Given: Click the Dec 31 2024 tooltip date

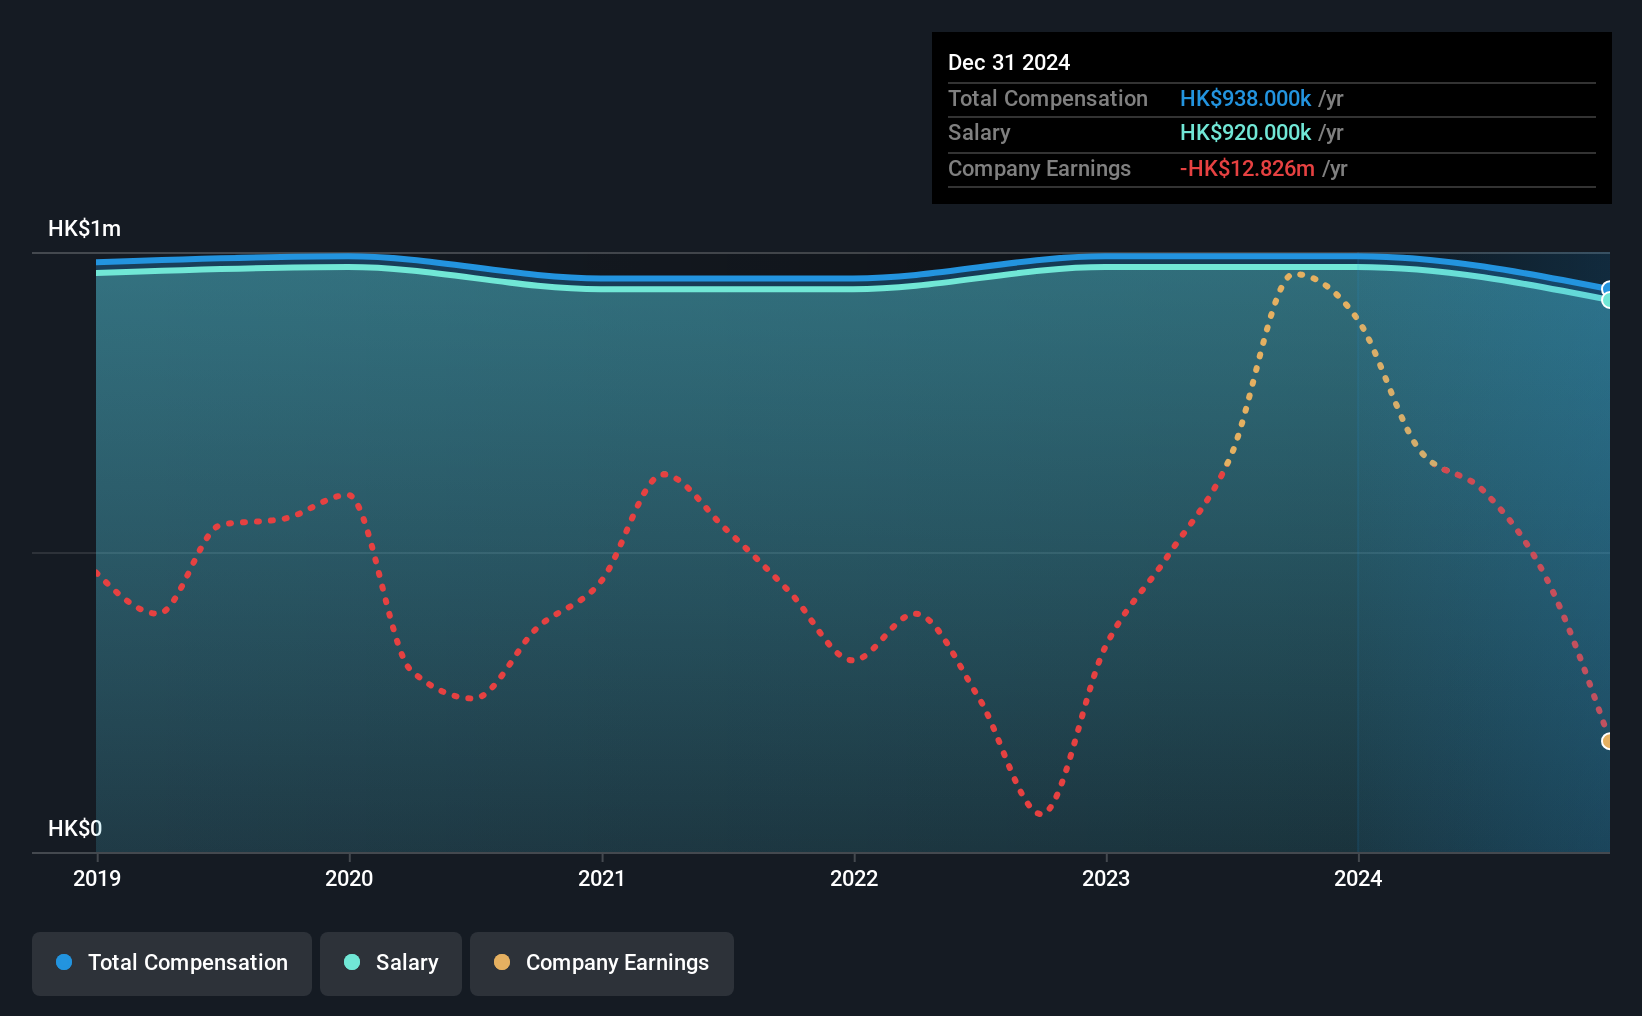Looking at the screenshot, I should click(1009, 62).
